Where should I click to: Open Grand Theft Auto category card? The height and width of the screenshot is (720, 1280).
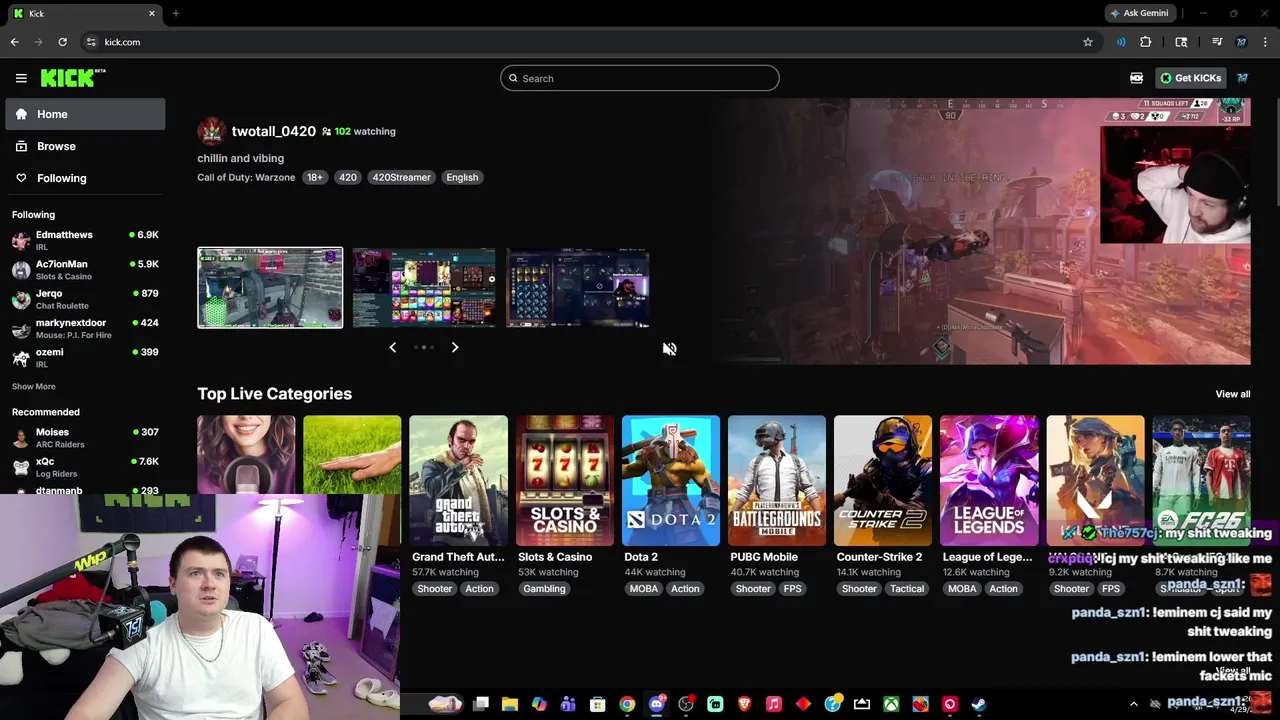point(458,481)
